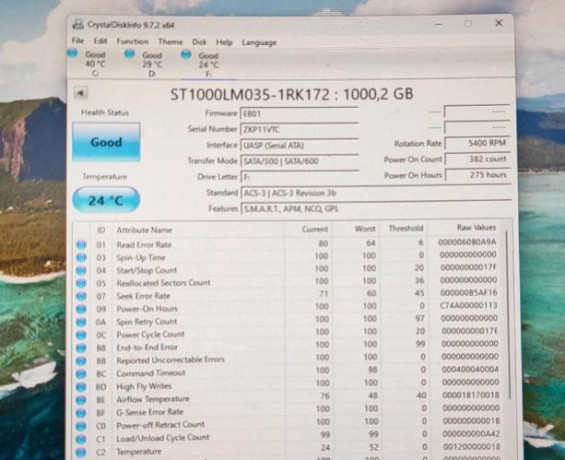This screenshot has width=565, height=460.
Task: Open the Theme menu
Action: coord(170,42)
